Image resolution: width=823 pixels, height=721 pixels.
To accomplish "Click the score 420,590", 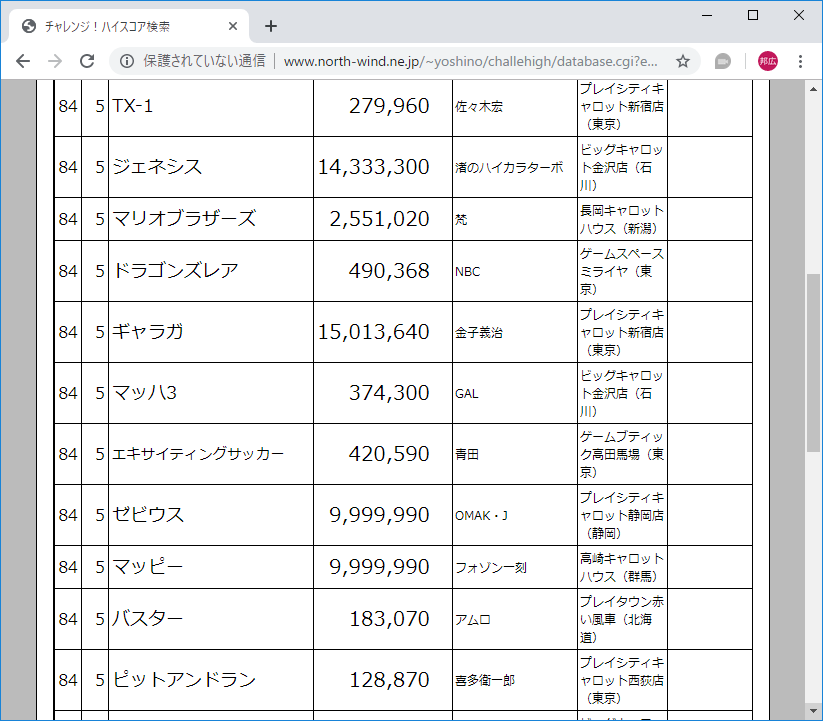I will point(389,453).
